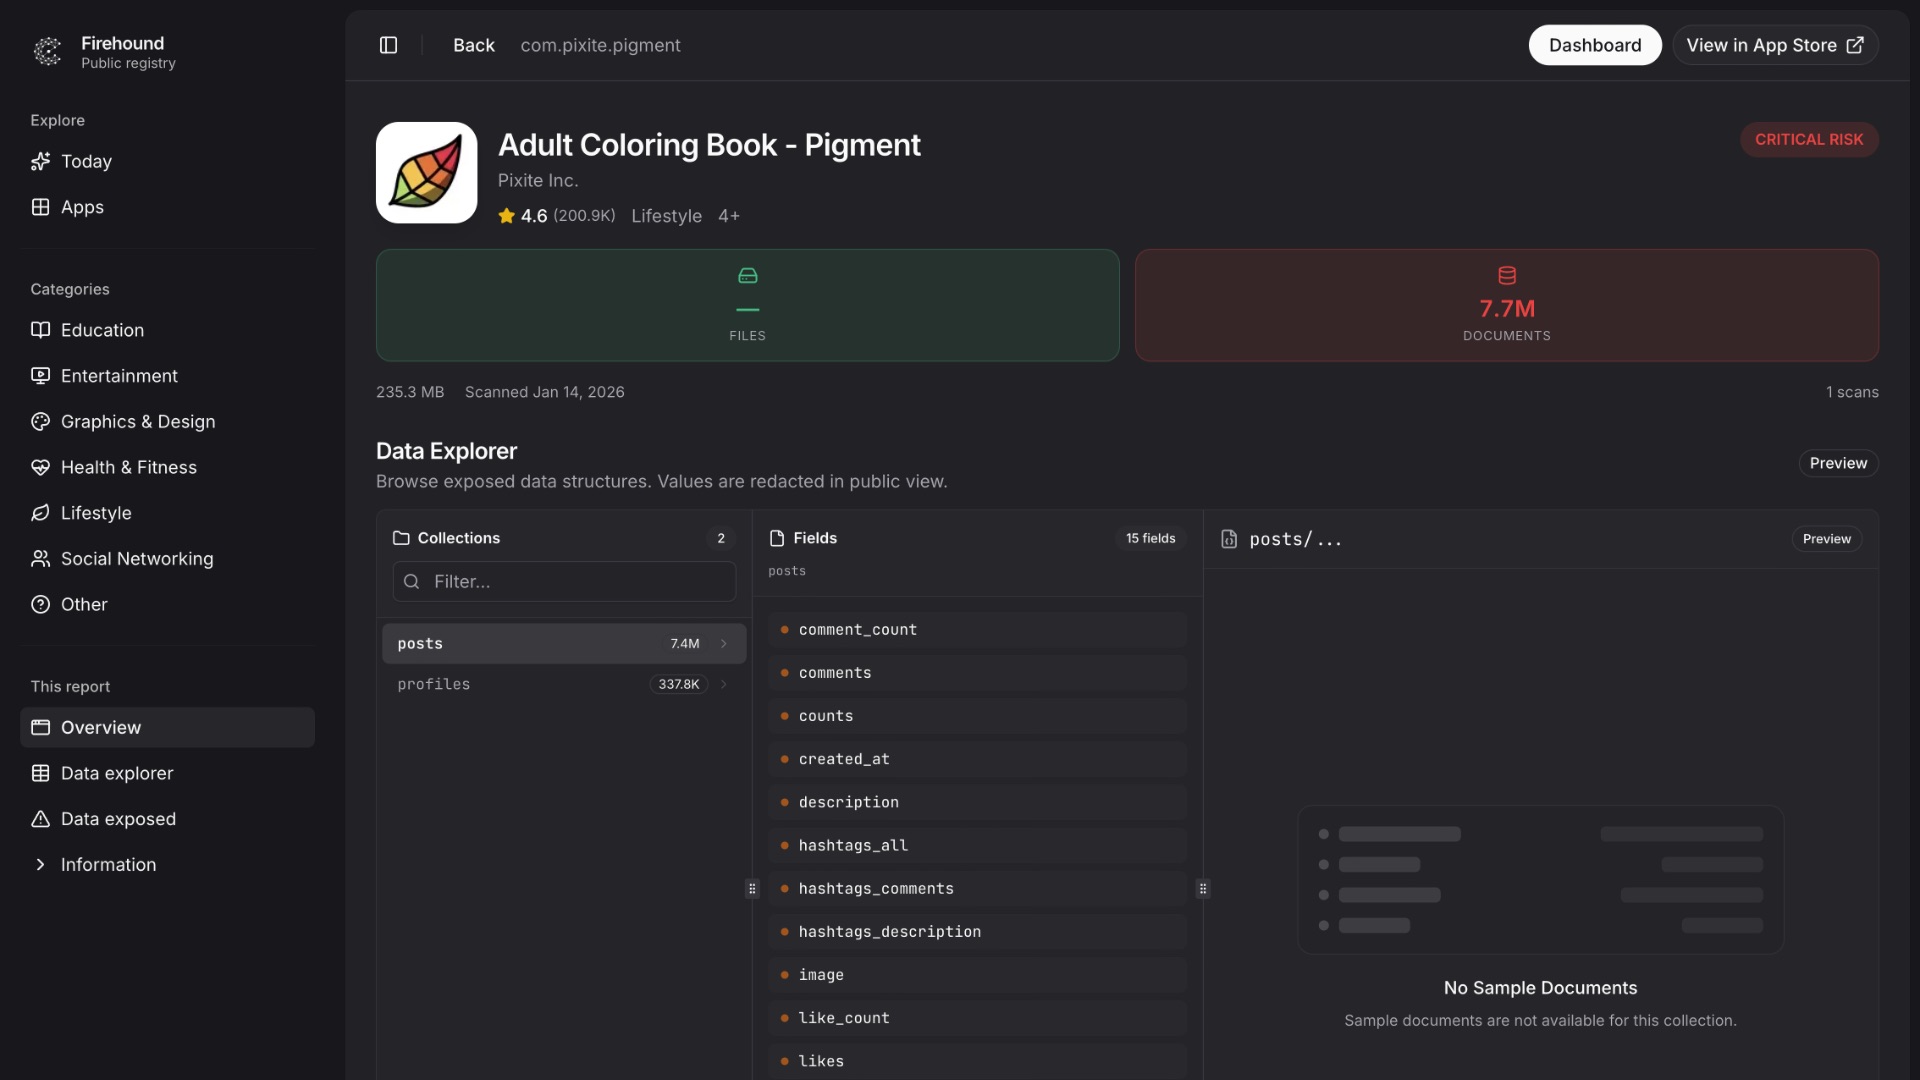Open the Today sparkle icon

pos(40,161)
